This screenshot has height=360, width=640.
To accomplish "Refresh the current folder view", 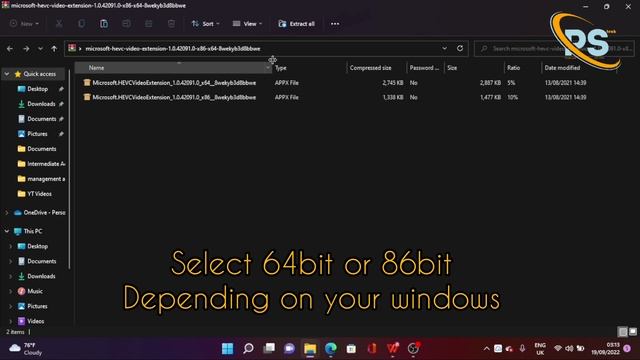I will click(460, 48).
